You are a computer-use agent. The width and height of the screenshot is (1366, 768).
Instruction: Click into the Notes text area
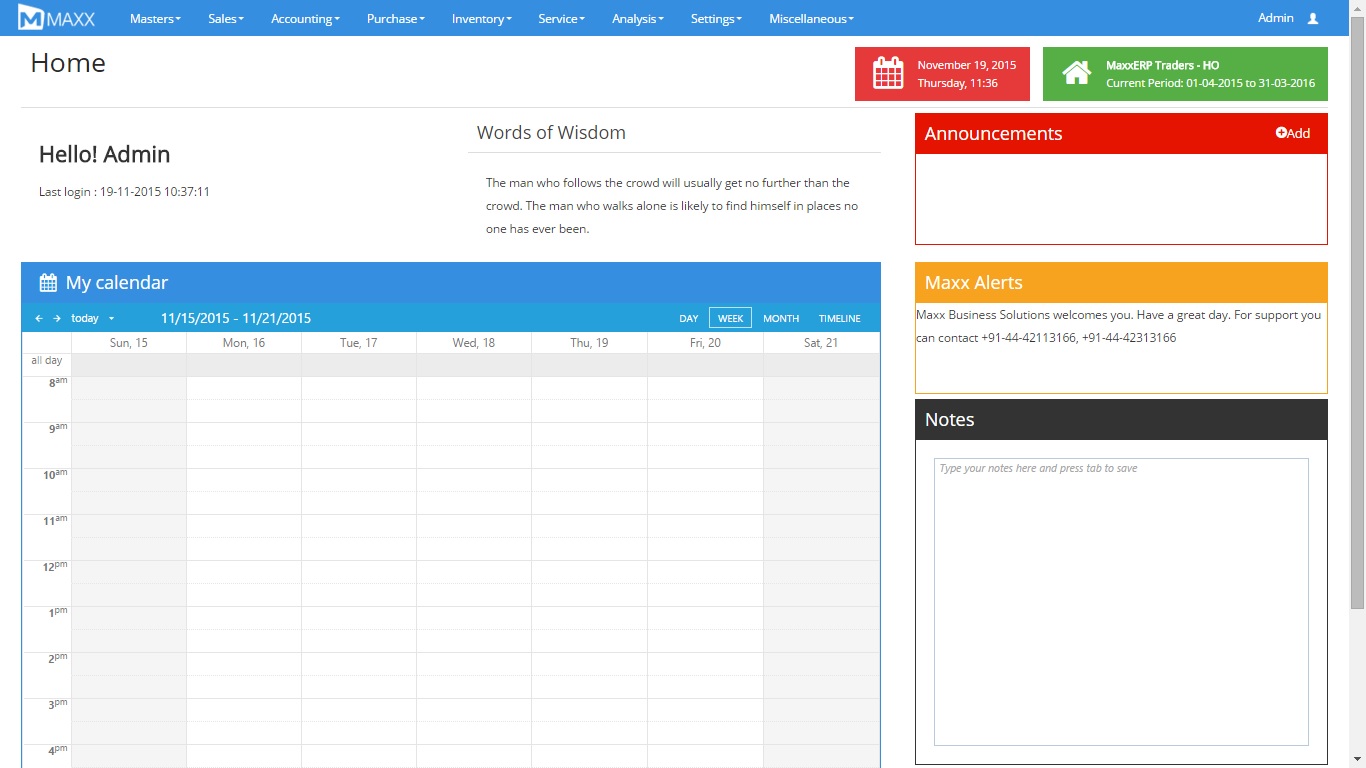[1120, 600]
